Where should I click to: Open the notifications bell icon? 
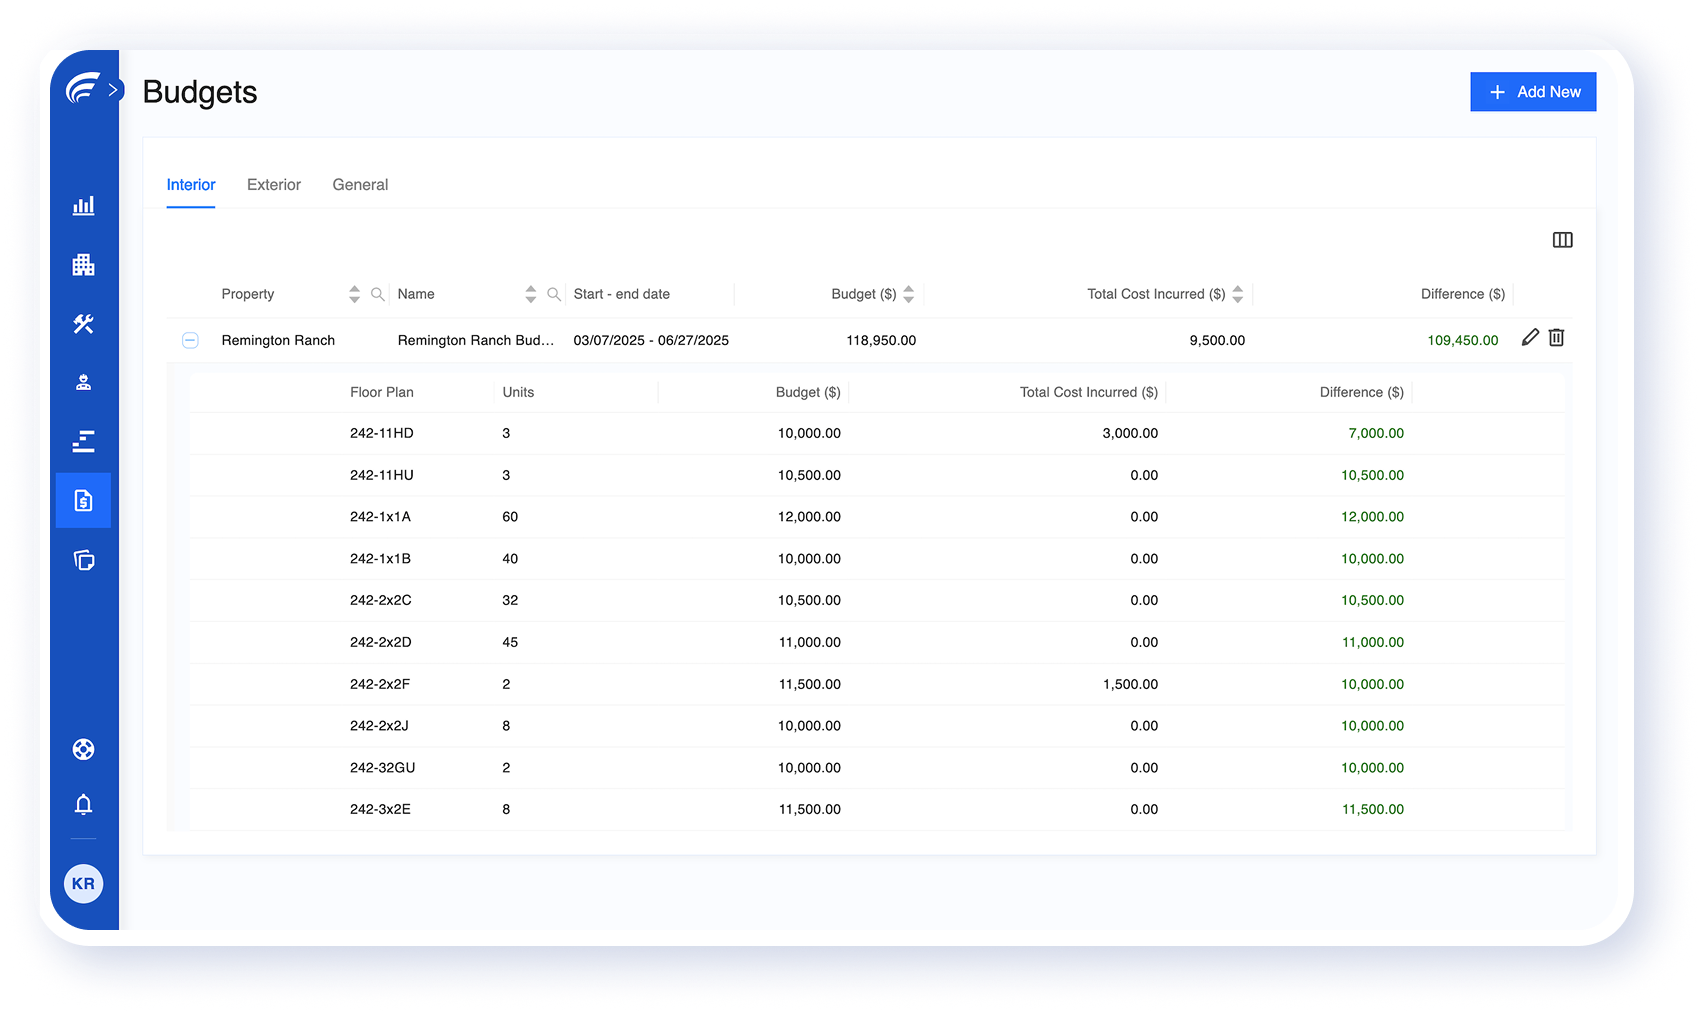[x=83, y=805]
